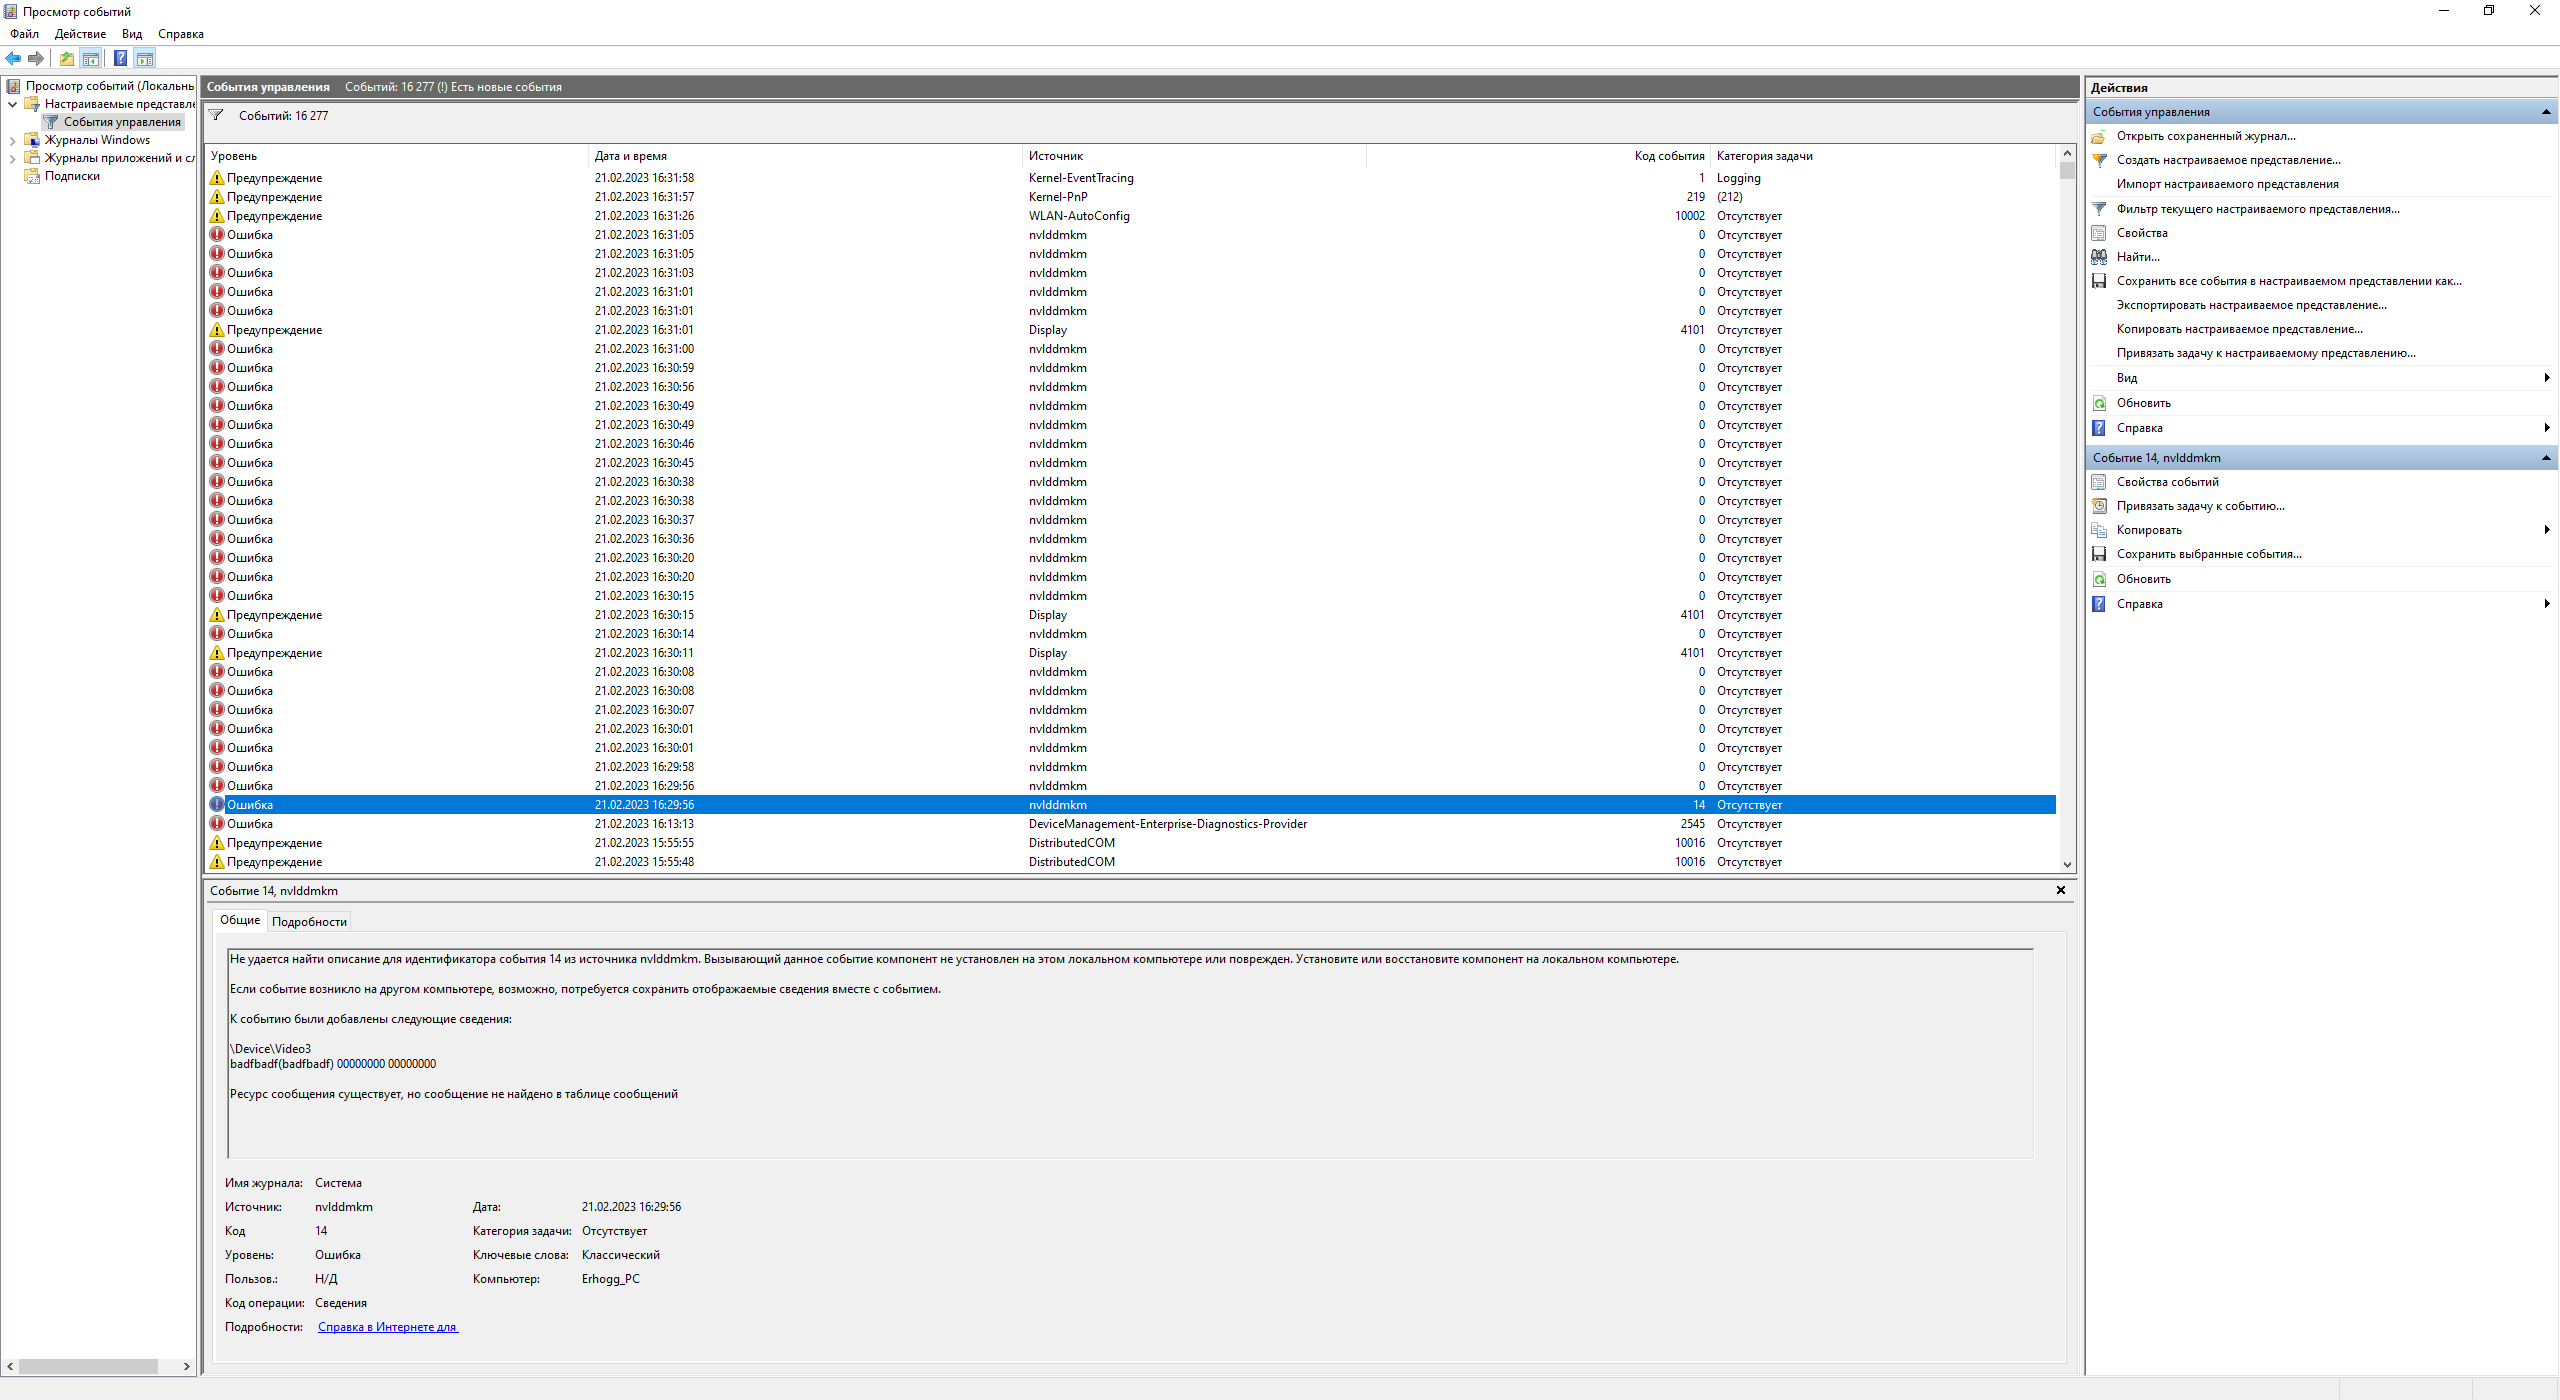Click the blue Back arrow toolbar icon

pyautogui.click(x=13, y=58)
